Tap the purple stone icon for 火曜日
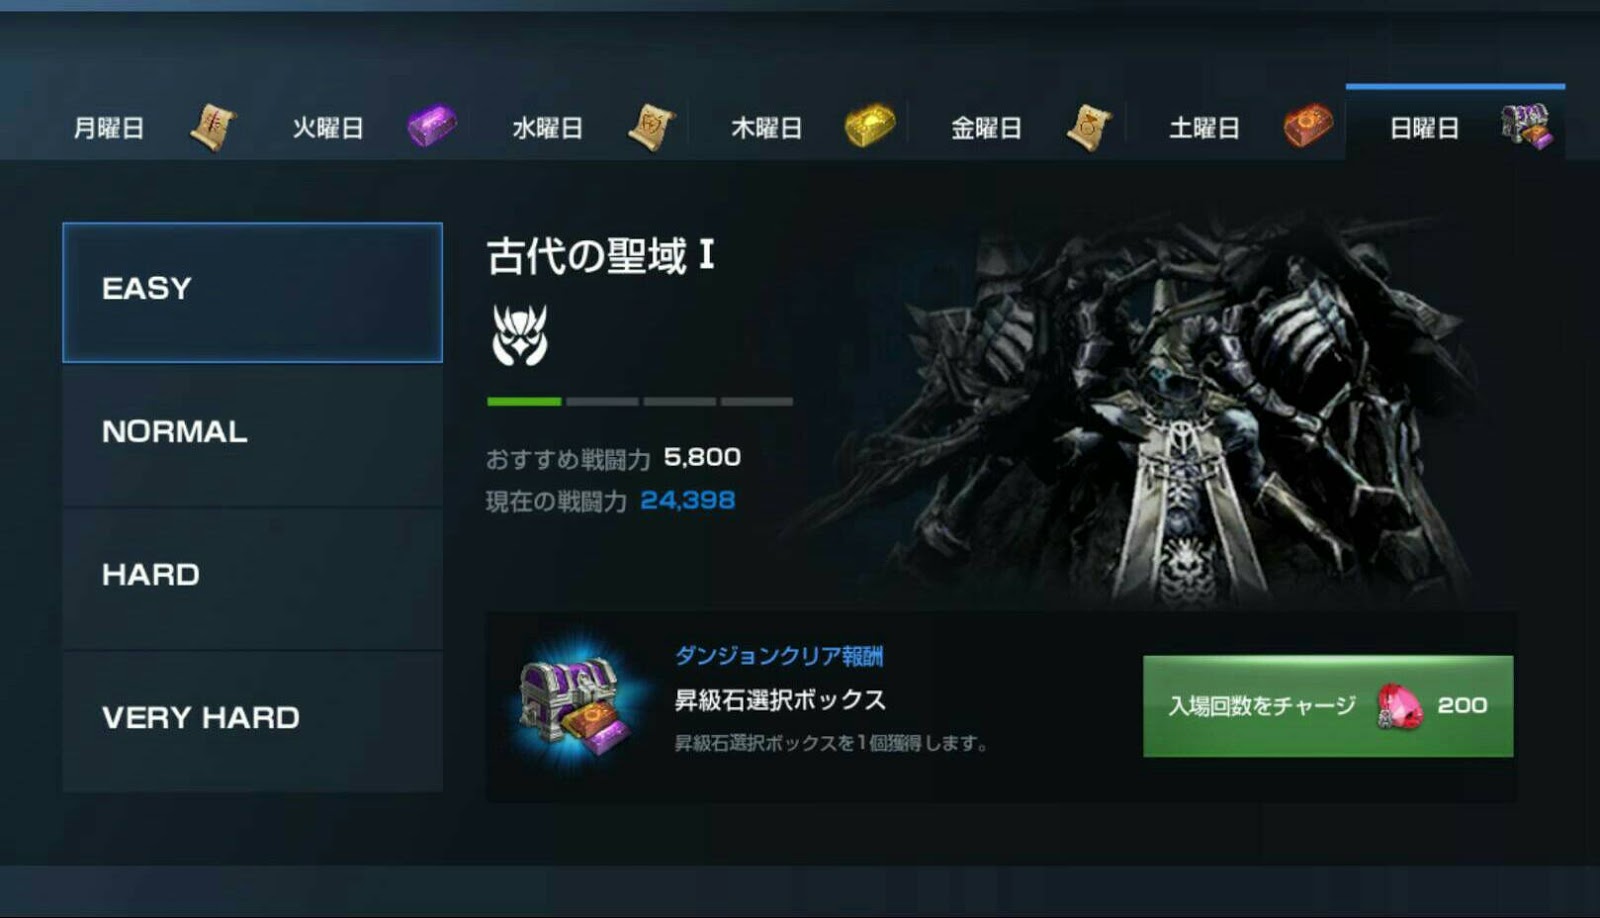The height and width of the screenshot is (918, 1600). (432, 127)
